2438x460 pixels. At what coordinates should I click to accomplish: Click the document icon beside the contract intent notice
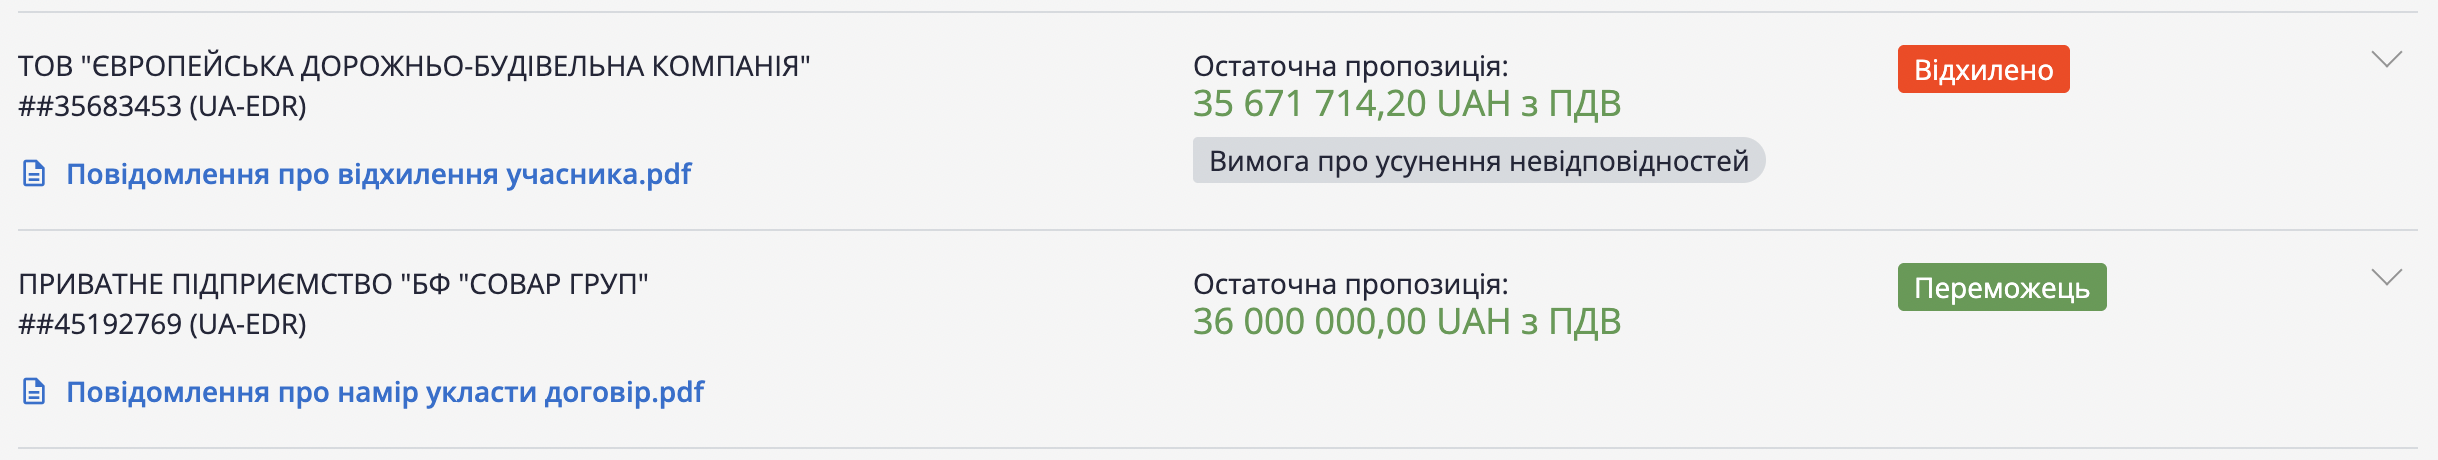(x=34, y=392)
